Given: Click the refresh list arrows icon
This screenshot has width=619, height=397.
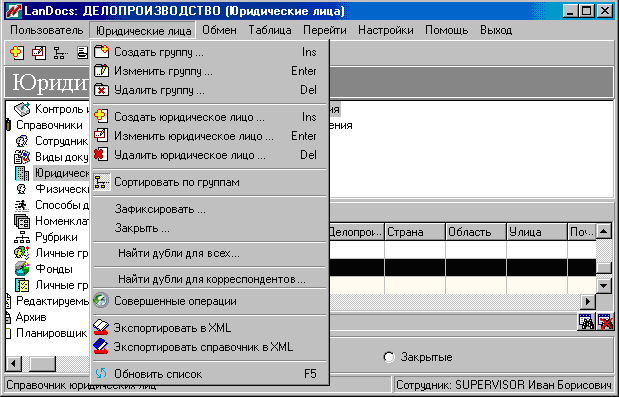Looking at the screenshot, I should [101, 373].
